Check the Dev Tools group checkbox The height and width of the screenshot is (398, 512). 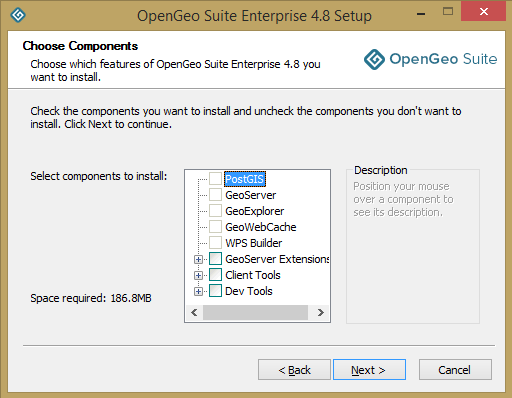click(x=215, y=291)
